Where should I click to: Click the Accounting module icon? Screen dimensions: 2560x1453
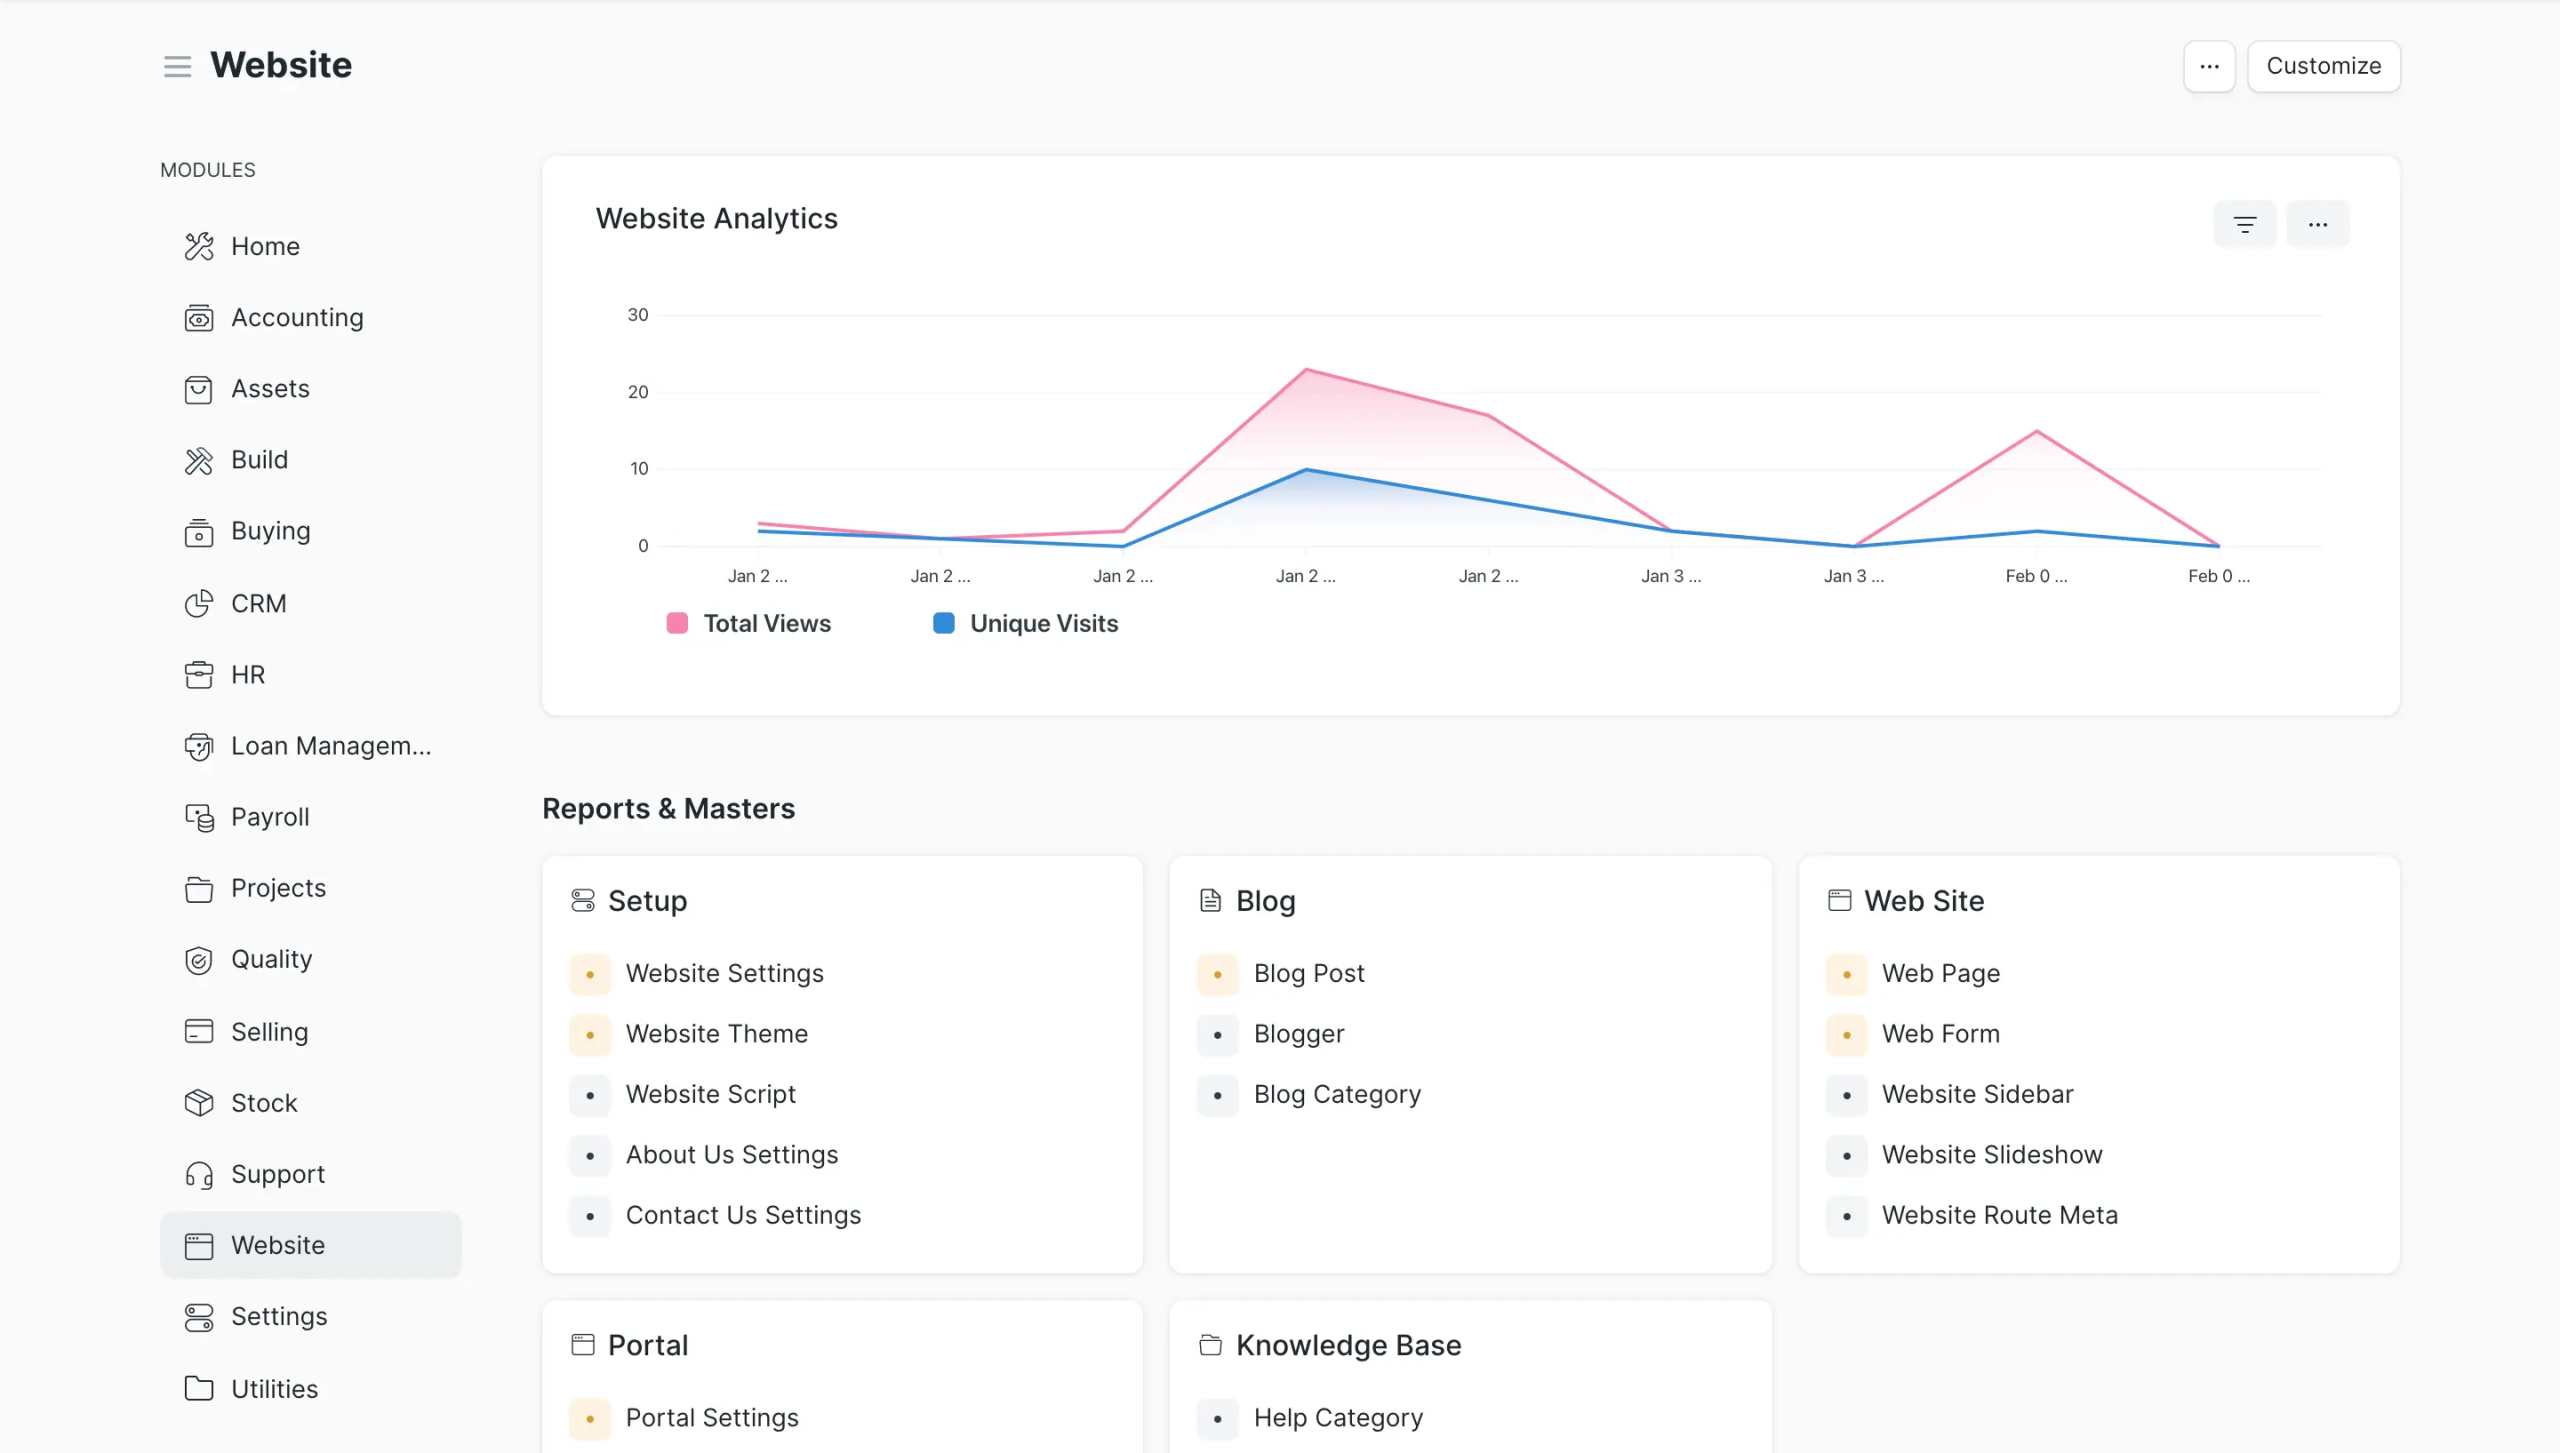pyautogui.click(x=199, y=318)
